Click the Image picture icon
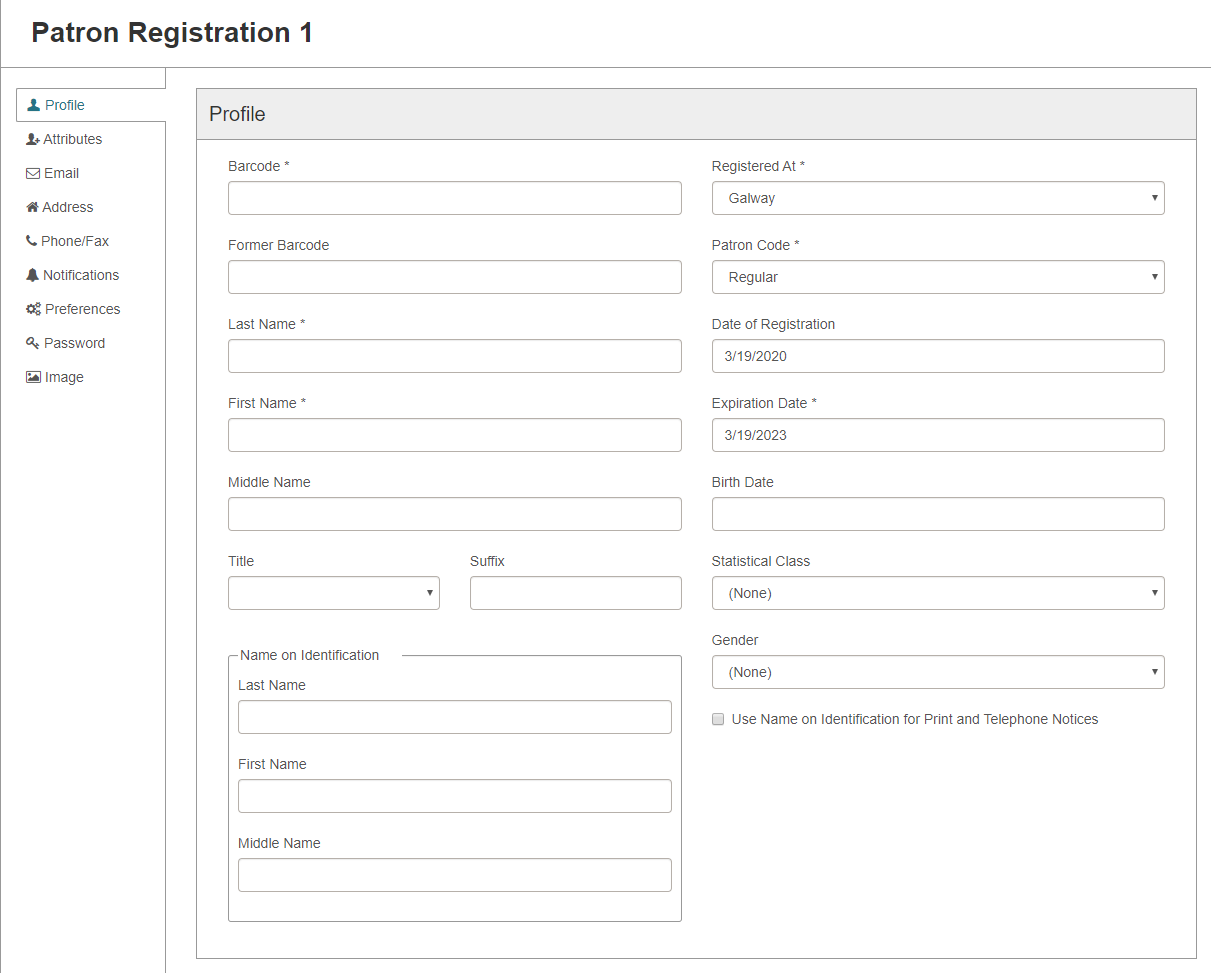The width and height of the screenshot is (1211, 973). tap(33, 377)
